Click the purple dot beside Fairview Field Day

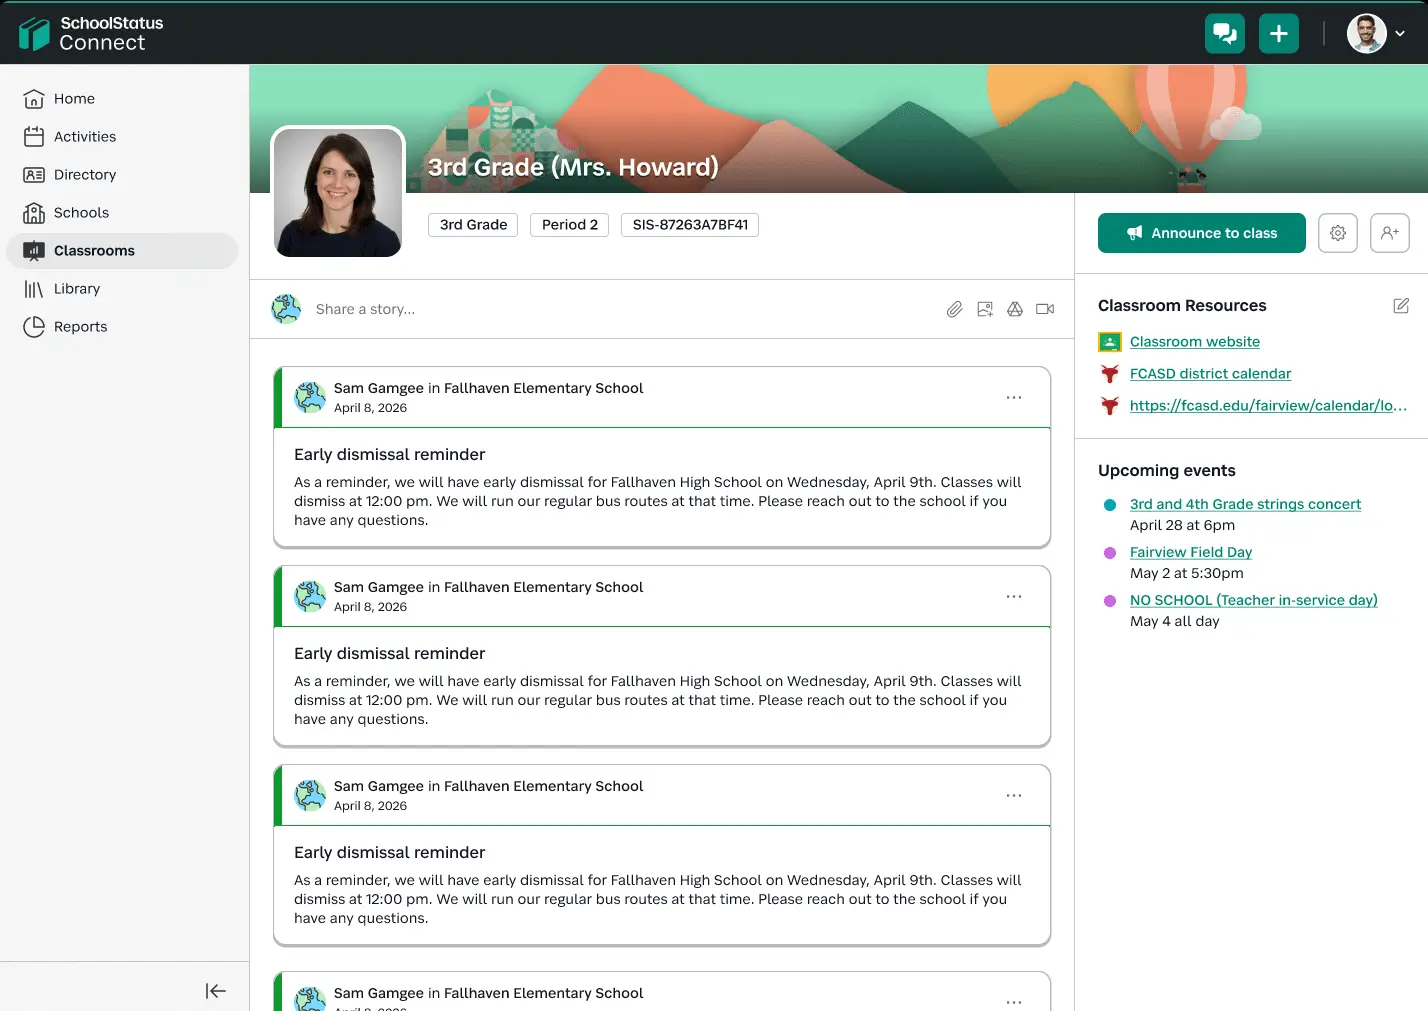[1109, 553]
